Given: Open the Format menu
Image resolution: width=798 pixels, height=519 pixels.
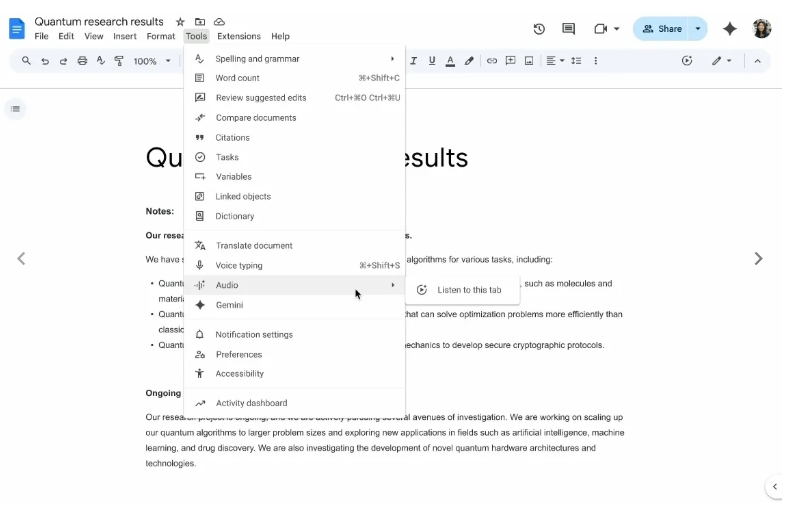Looking at the screenshot, I should (x=161, y=36).
